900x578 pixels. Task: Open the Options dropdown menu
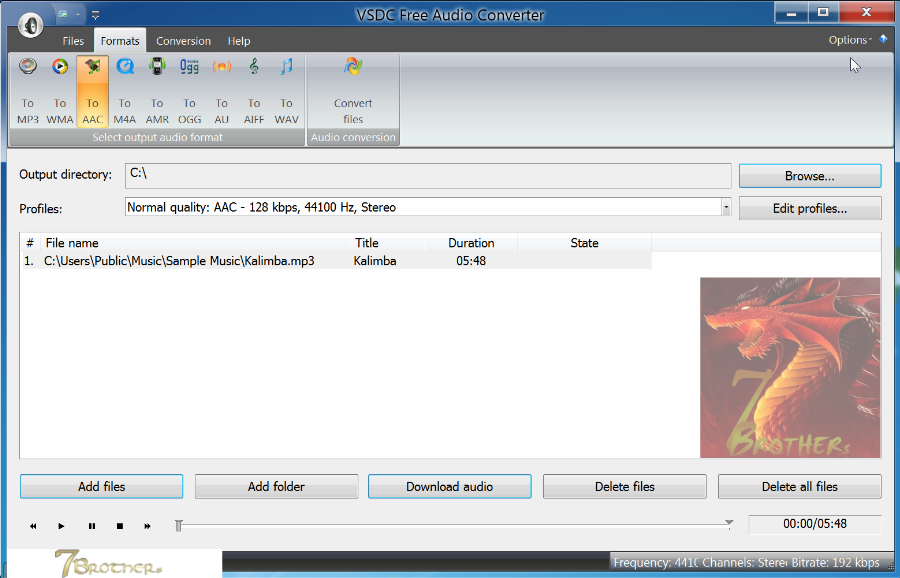849,40
